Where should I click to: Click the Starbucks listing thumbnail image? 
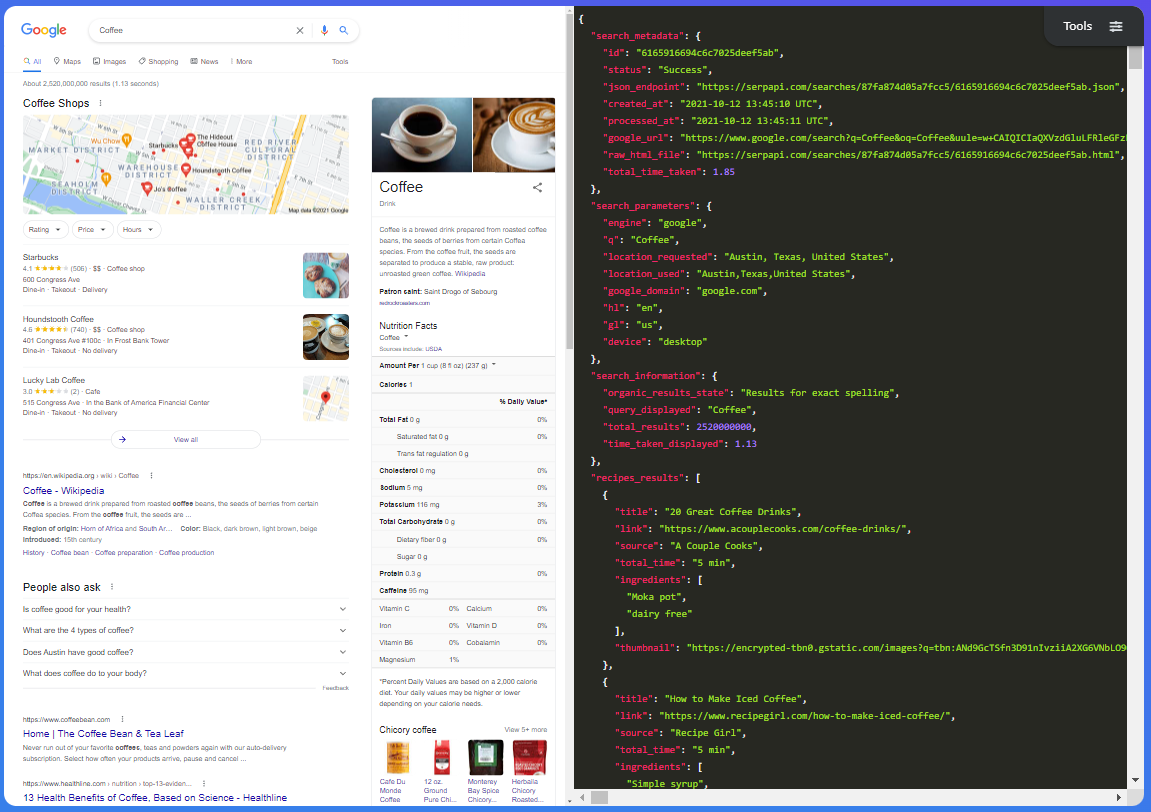(326, 275)
